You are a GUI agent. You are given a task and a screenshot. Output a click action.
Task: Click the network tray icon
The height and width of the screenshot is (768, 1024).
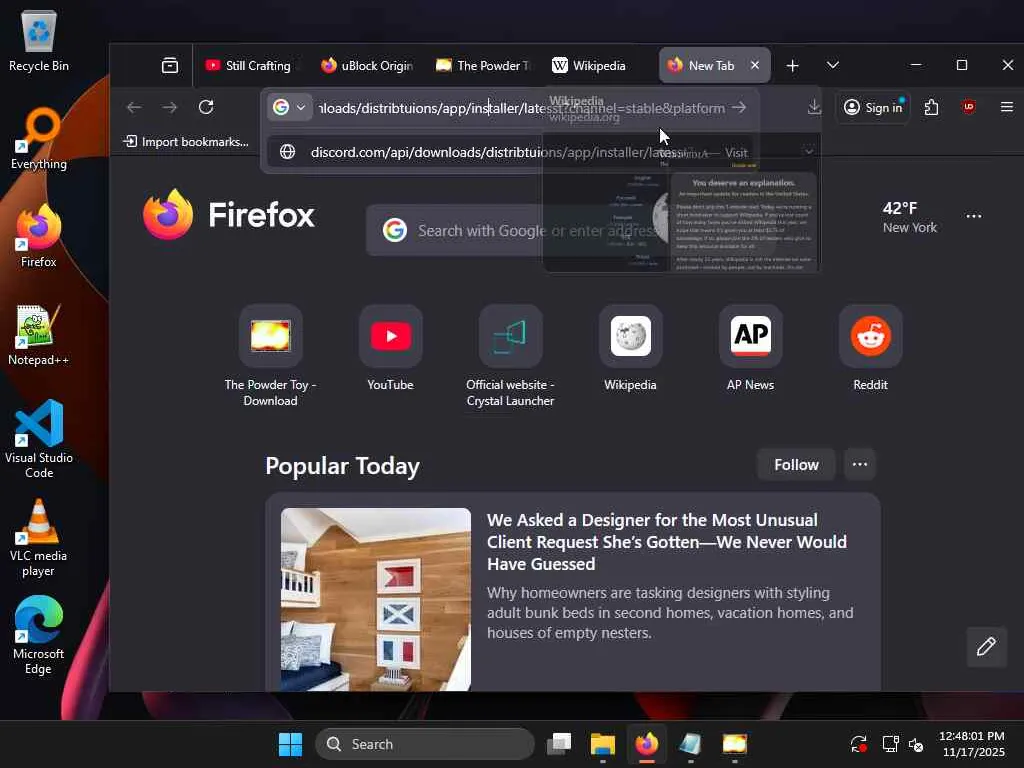(890, 744)
